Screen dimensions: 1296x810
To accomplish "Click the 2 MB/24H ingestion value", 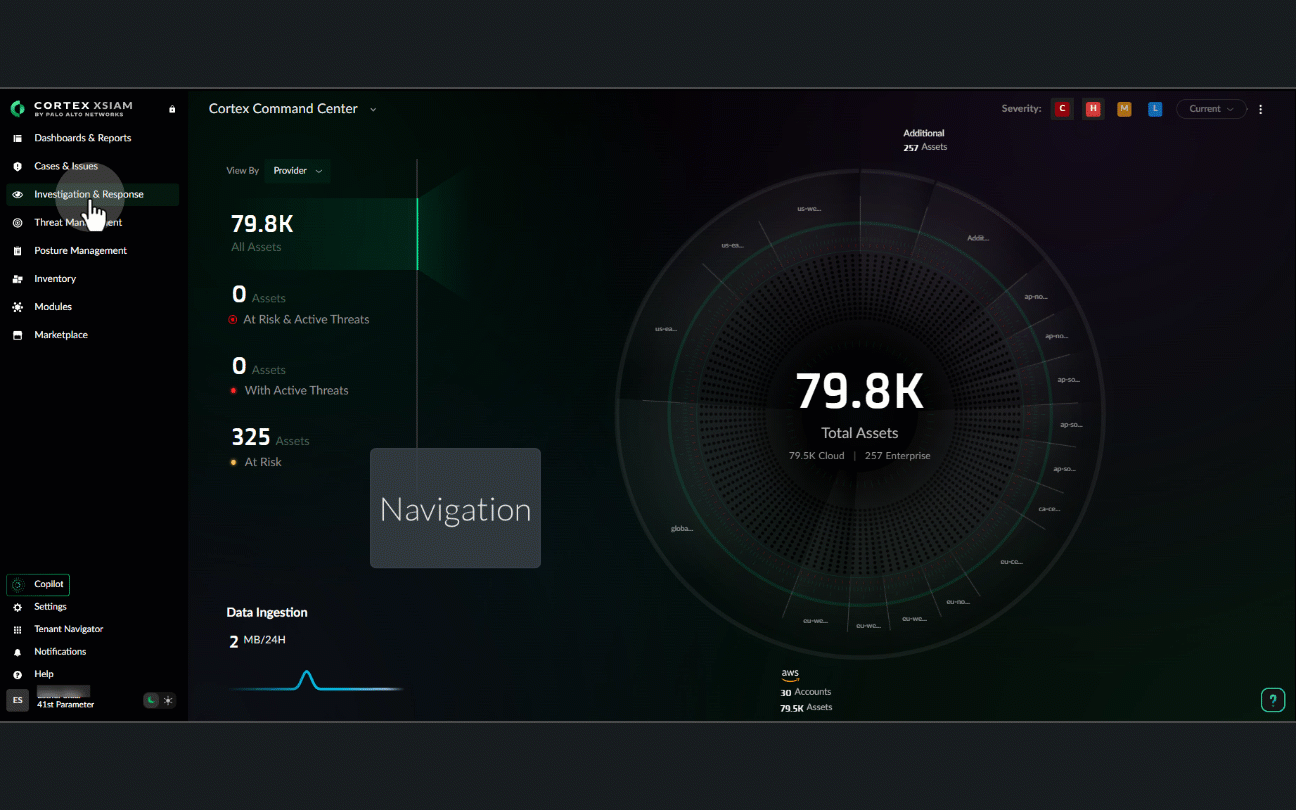I will click(x=258, y=641).
